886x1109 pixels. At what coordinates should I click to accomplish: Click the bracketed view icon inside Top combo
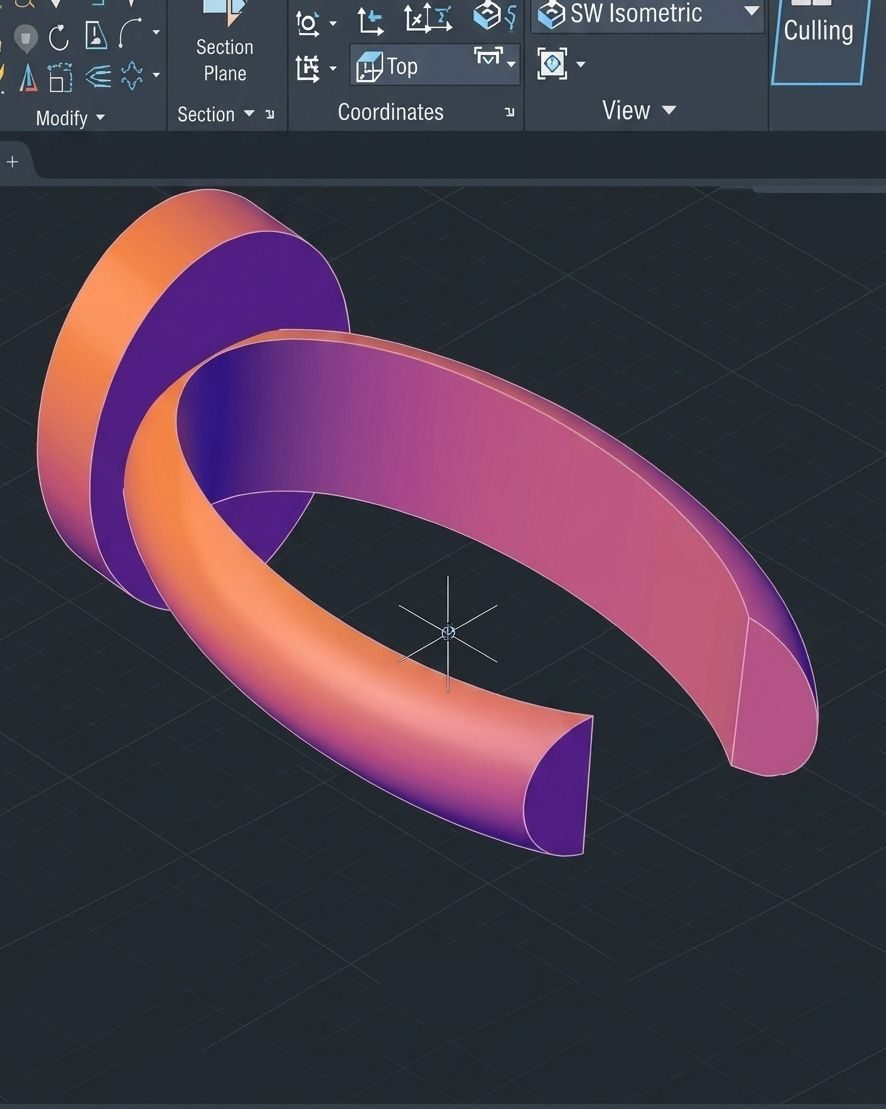pyautogui.click(x=488, y=57)
